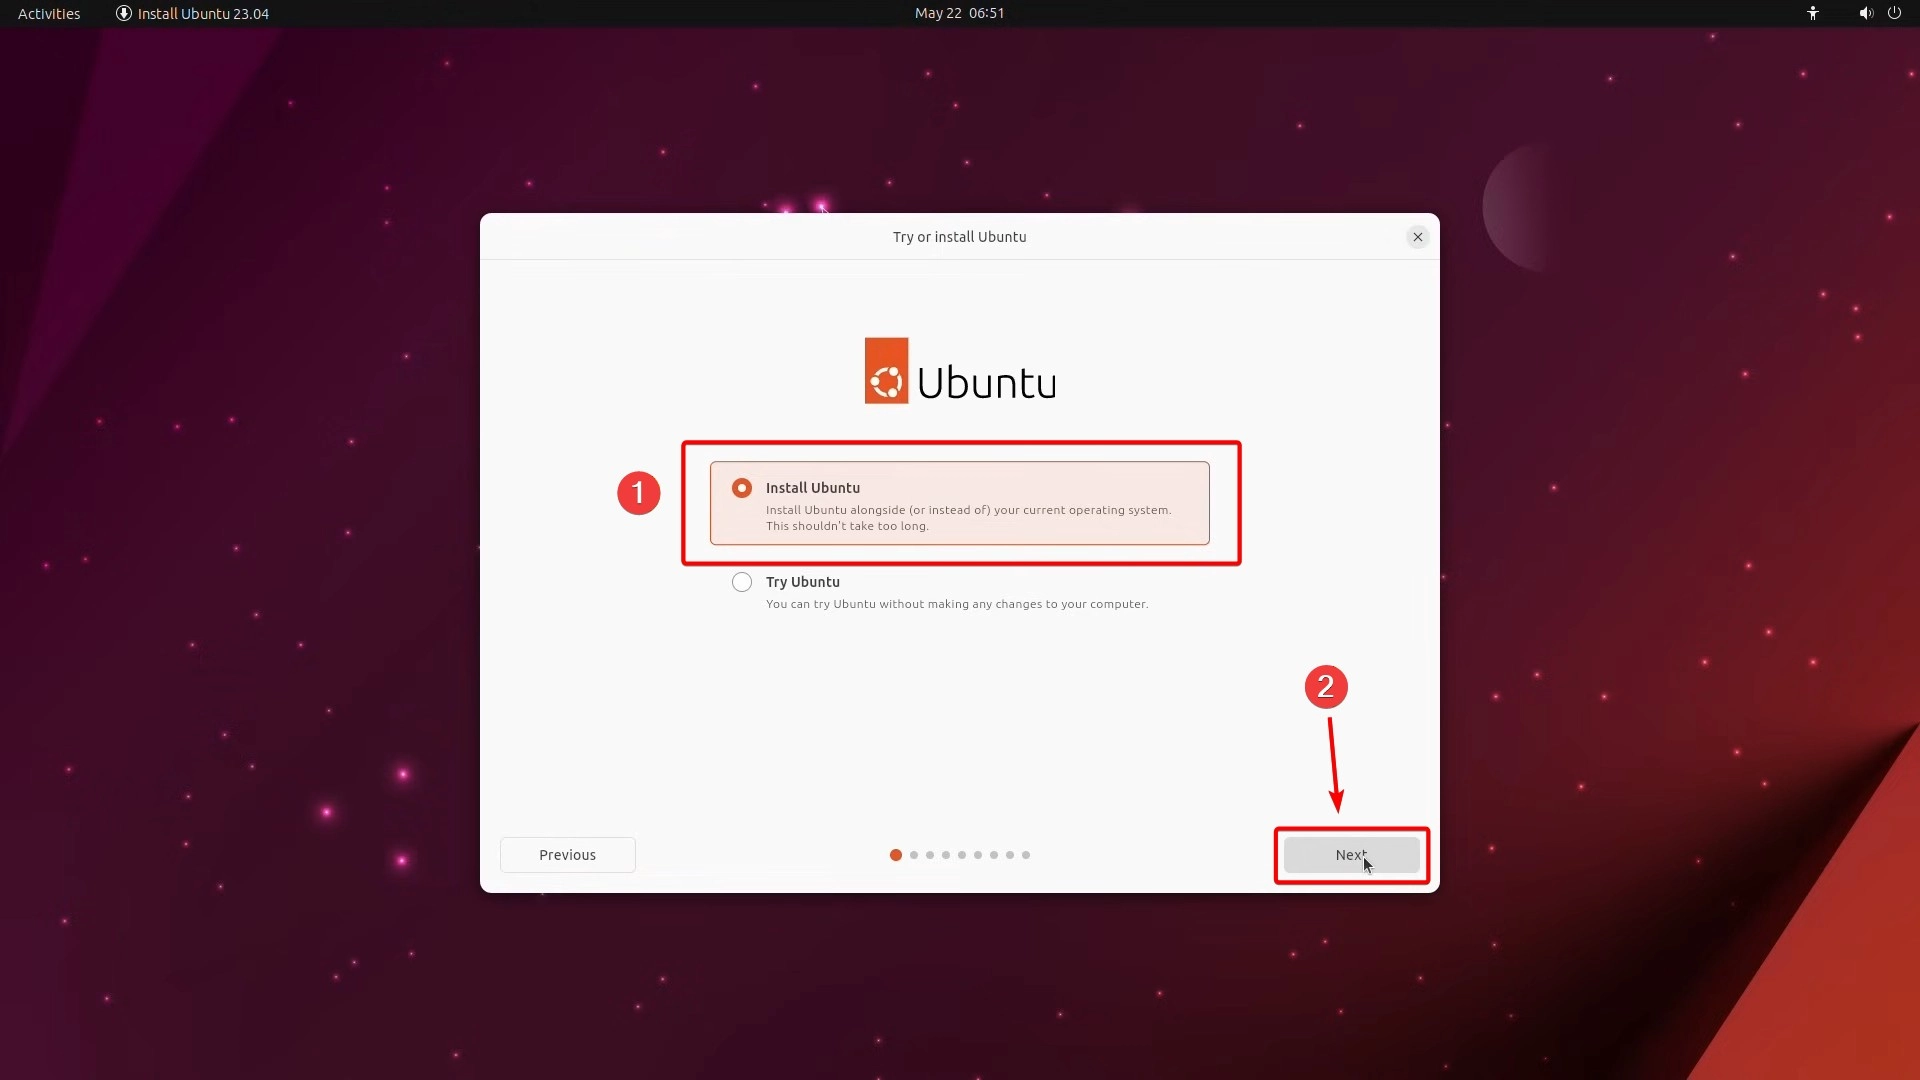Click 'Install Ubuntu alongside (or instead of)' description
Screen dimensions: 1920x1080
coord(968,518)
